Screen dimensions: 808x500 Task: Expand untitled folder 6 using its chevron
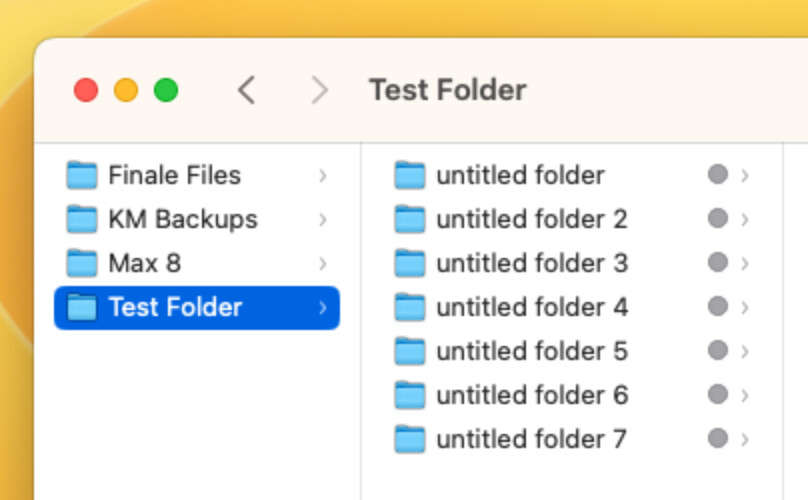point(745,395)
